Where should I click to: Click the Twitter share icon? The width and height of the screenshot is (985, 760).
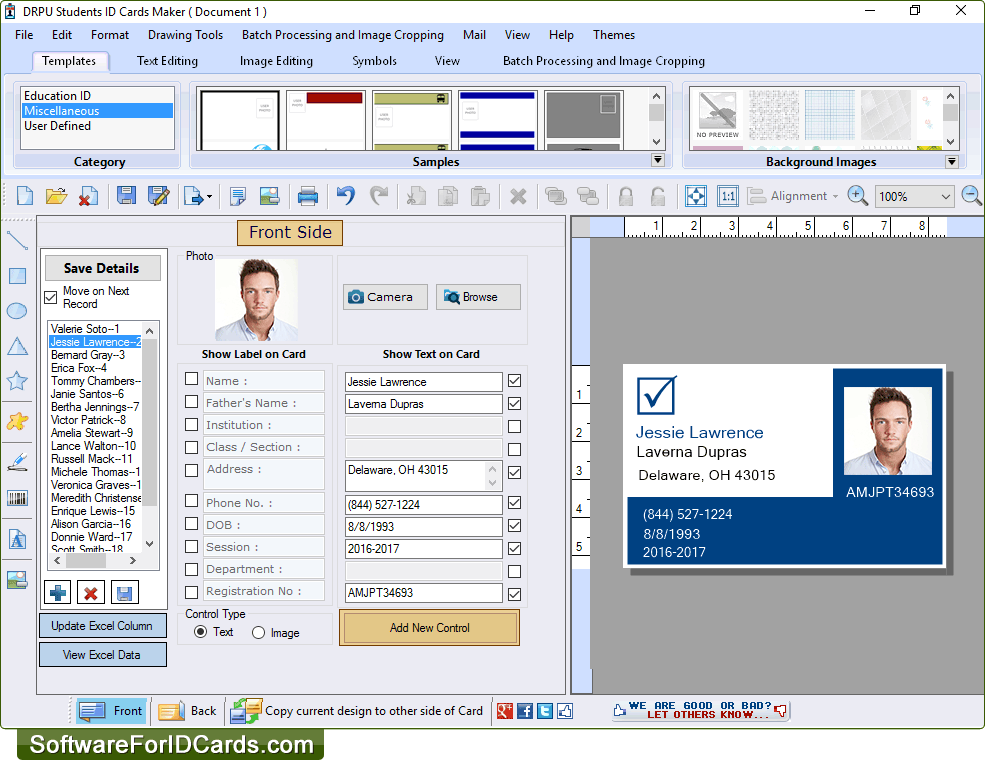[x=545, y=711]
